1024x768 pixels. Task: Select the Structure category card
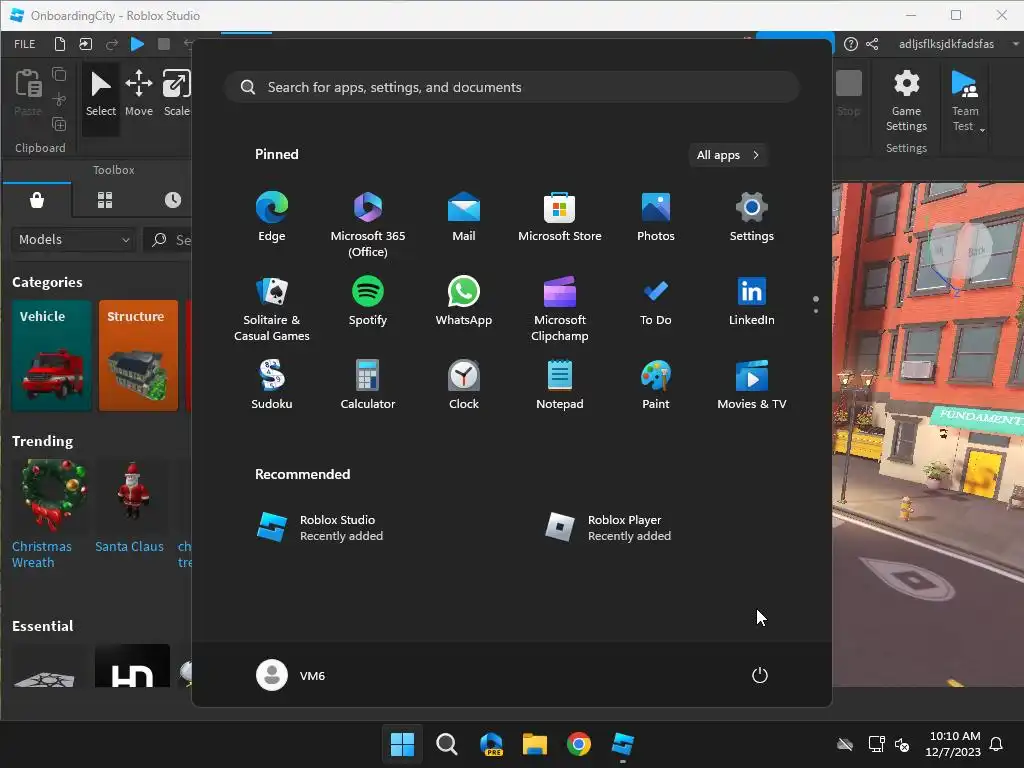pyautogui.click(x=138, y=355)
